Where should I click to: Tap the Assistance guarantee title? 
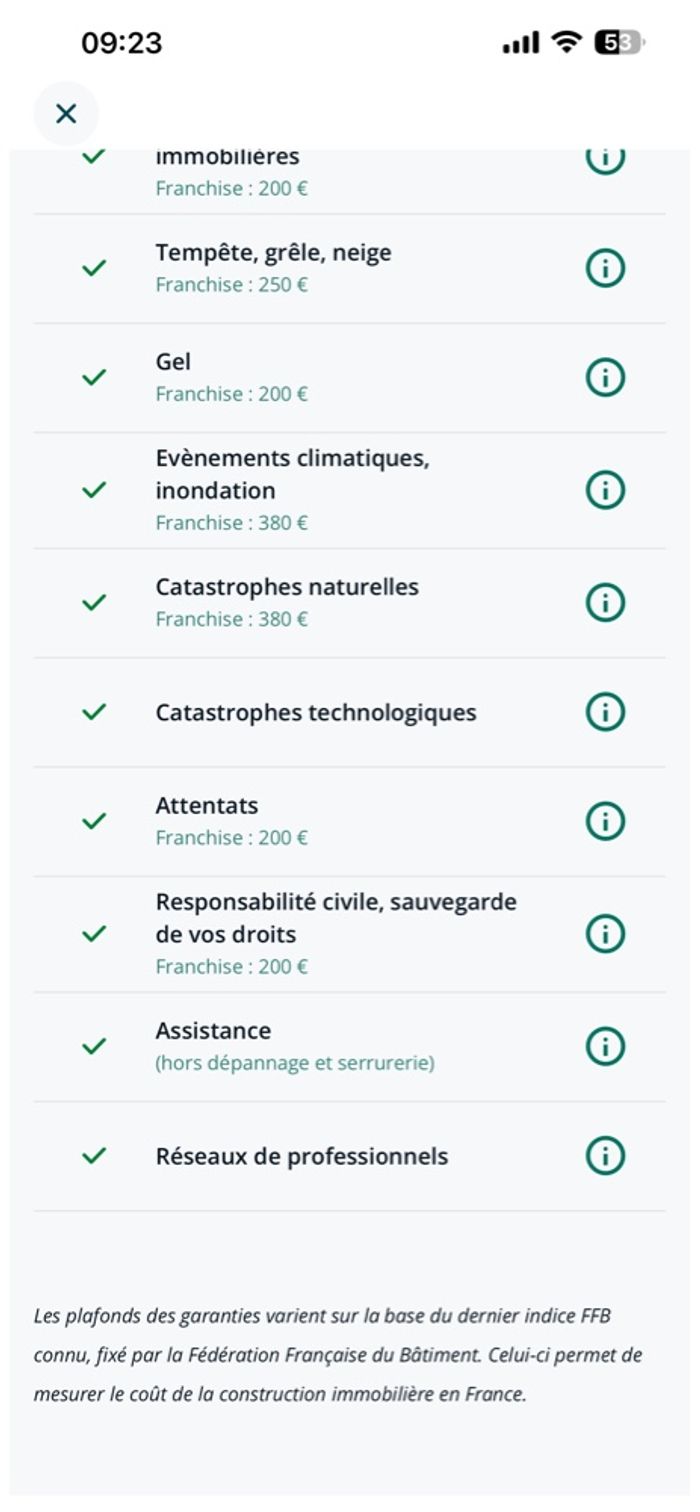coord(213,1031)
